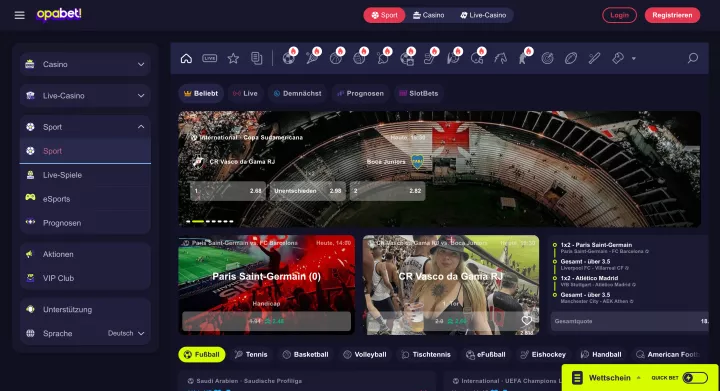720x391 pixels.
Task: Select the rugby ball icon
Action: (571, 58)
